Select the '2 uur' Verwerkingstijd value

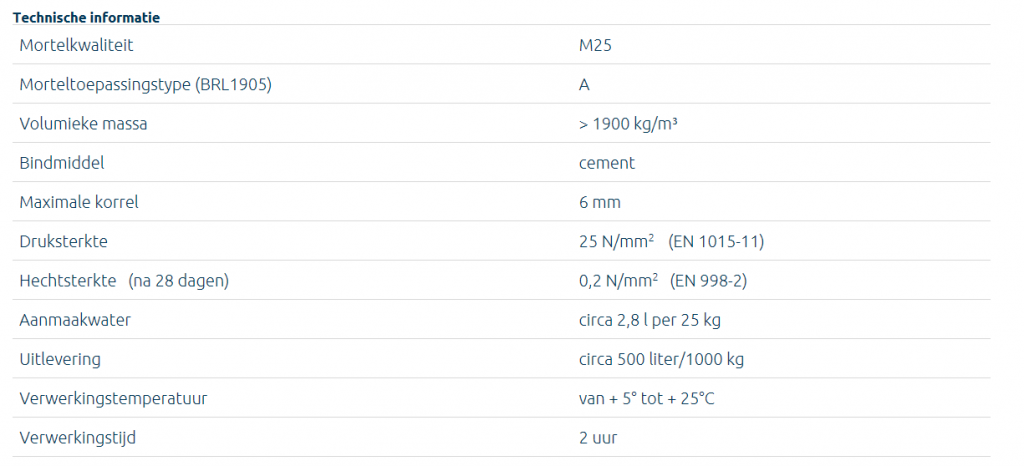point(599,438)
